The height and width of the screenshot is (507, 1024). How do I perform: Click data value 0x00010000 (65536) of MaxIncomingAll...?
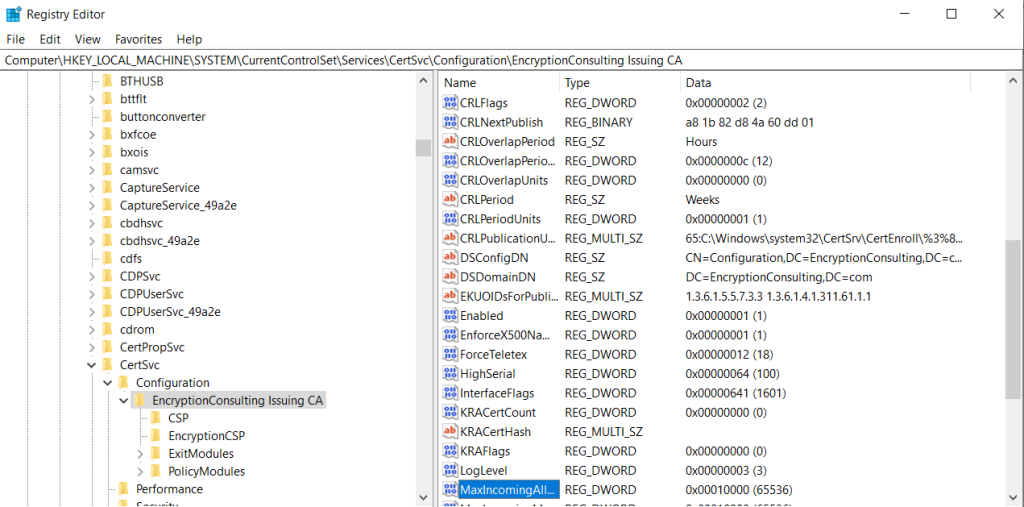(x=739, y=489)
